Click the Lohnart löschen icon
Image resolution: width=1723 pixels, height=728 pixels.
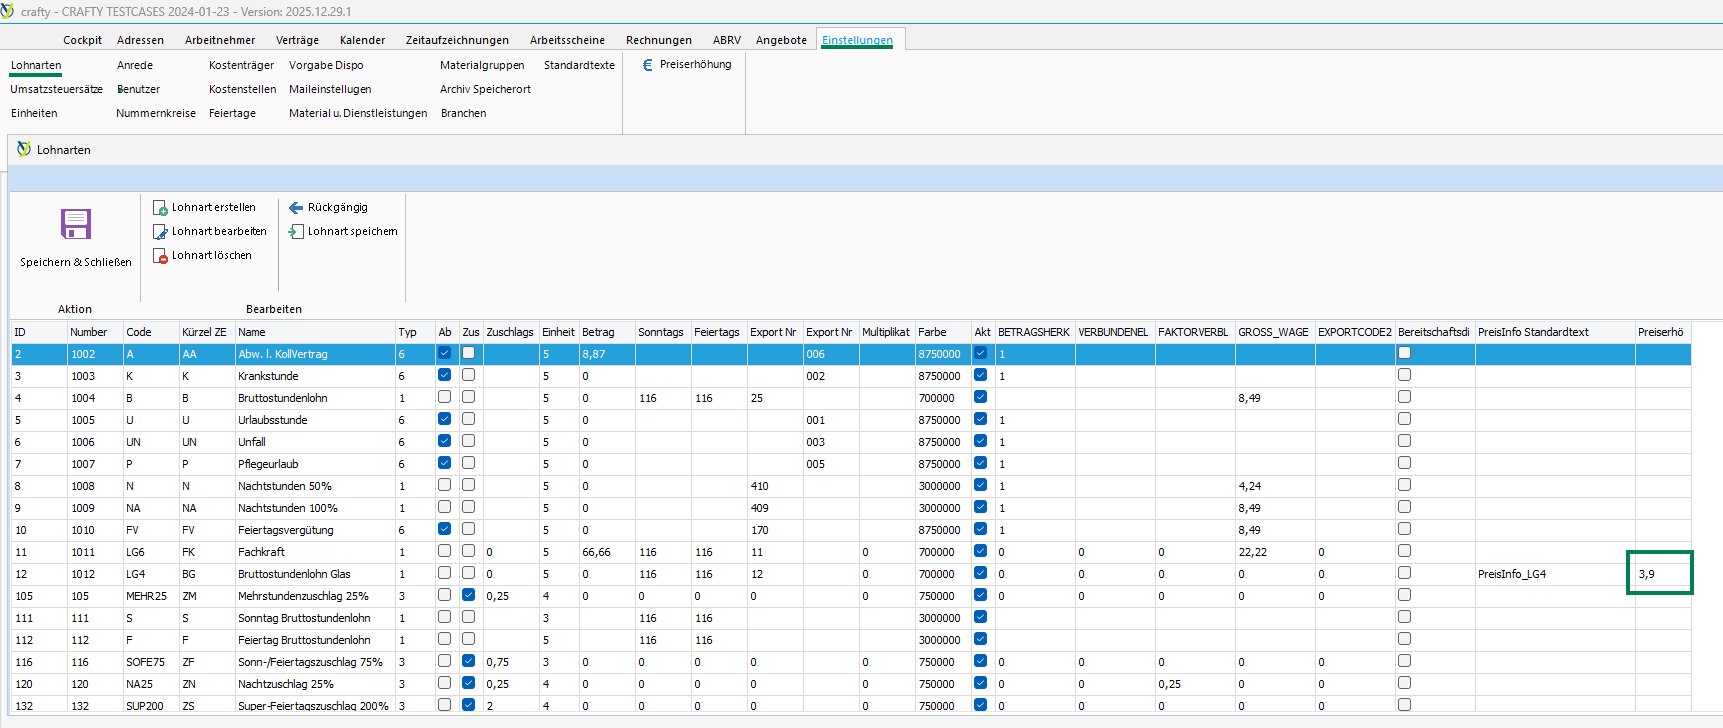click(160, 256)
